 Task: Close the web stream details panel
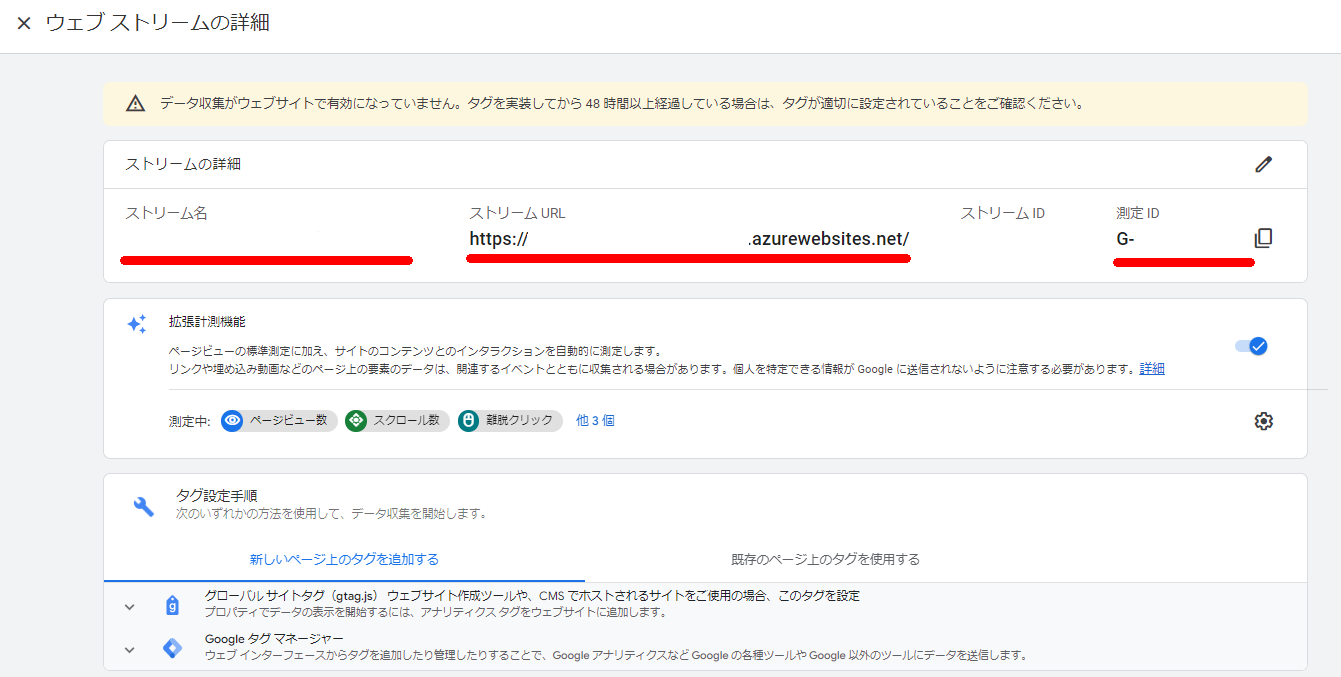[x=24, y=23]
